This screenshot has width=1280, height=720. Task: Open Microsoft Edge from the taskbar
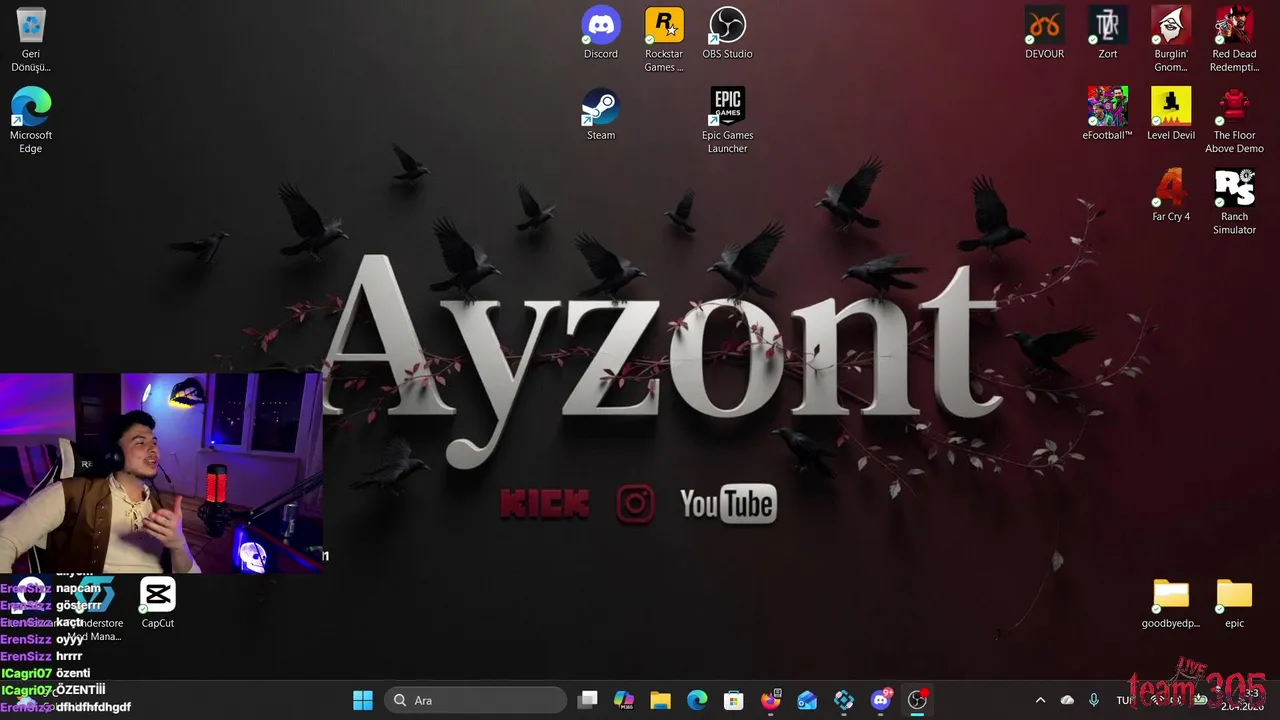(x=697, y=700)
